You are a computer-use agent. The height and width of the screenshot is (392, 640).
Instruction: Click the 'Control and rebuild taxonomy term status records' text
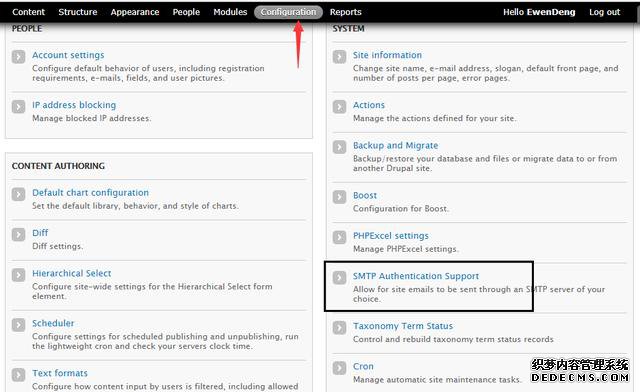pyautogui.click(x=453, y=339)
